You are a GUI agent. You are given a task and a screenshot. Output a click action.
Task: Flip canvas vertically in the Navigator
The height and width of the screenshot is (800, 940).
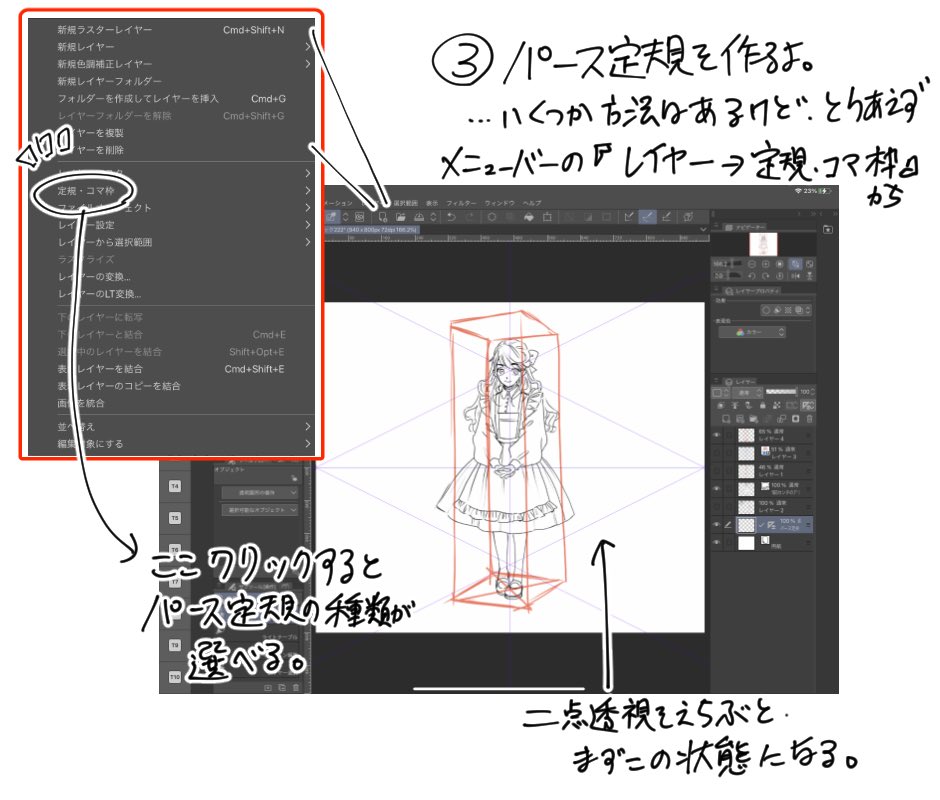click(x=809, y=276)
